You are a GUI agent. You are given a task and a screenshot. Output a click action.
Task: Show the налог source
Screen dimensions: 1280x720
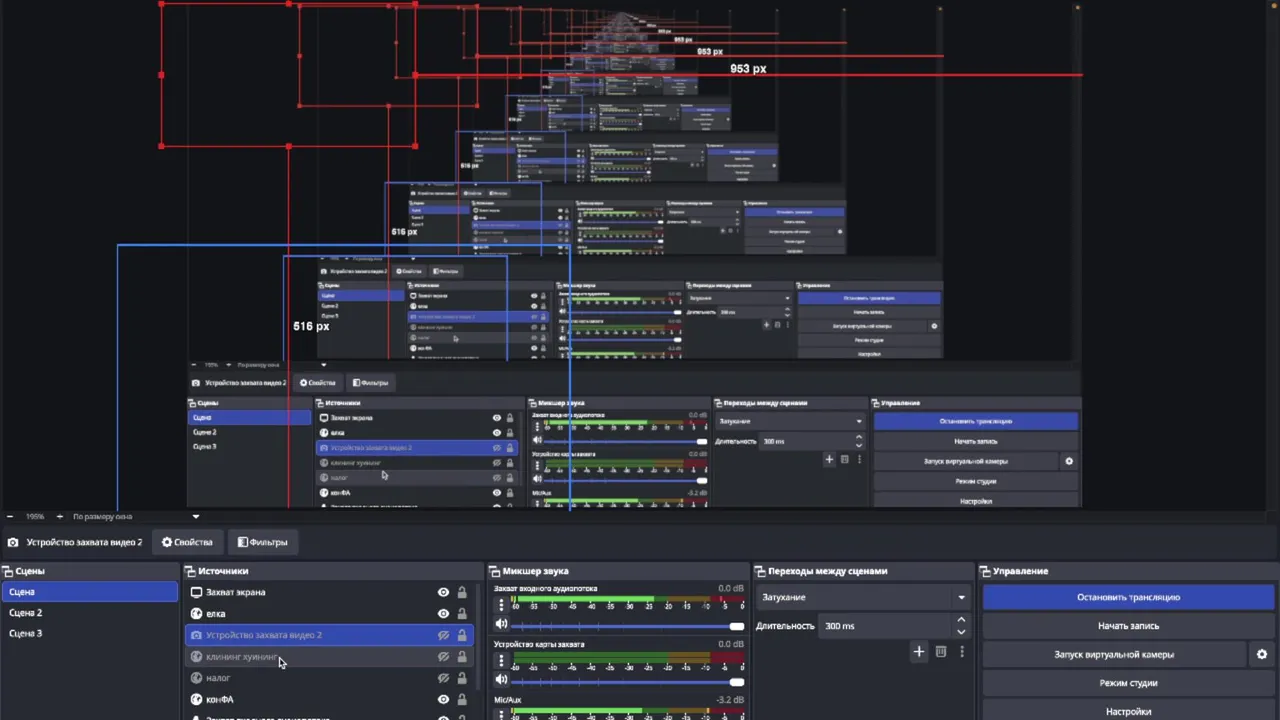(x=443, y=678)
